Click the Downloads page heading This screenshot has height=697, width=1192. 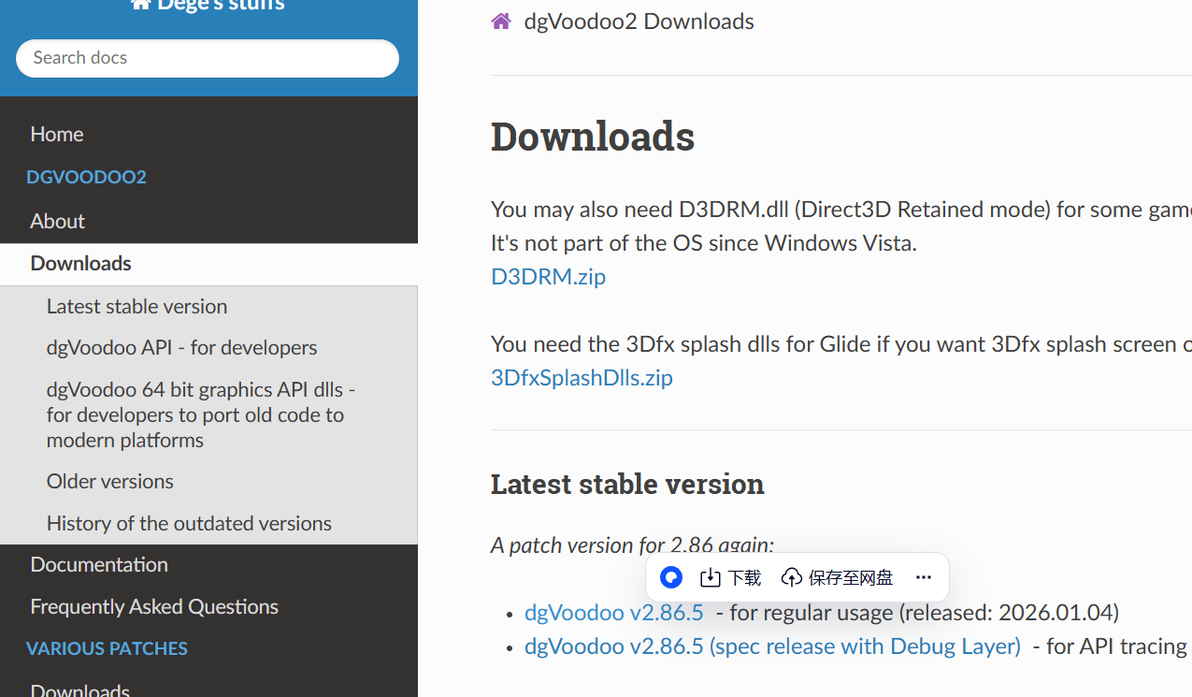coord(593,137)
